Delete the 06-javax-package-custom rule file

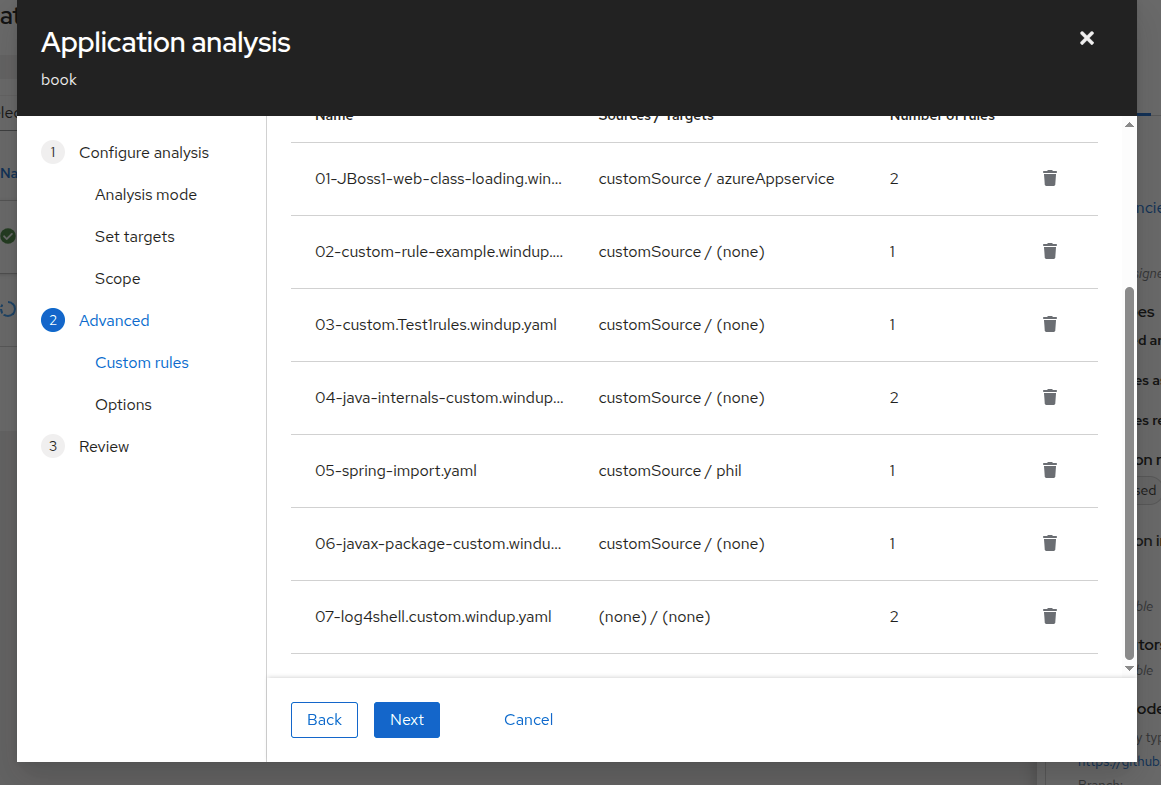(1049, 543)
